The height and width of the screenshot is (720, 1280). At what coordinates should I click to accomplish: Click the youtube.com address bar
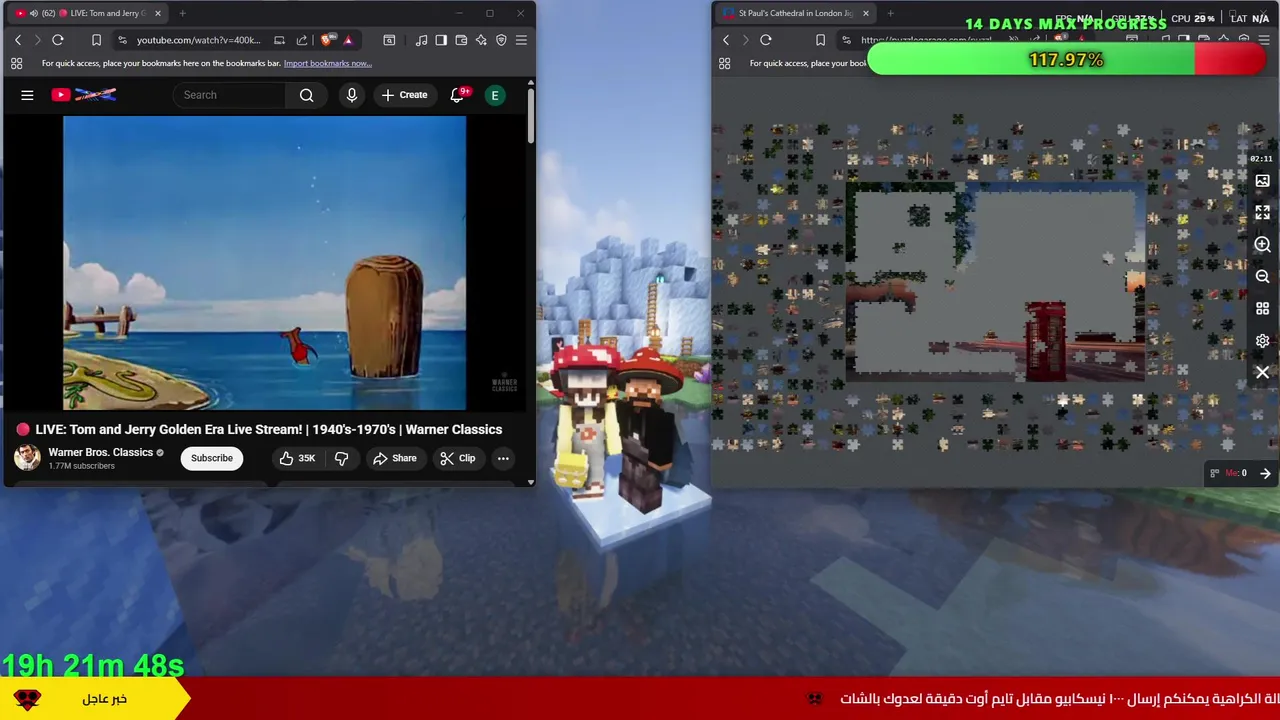click(200, 40)
